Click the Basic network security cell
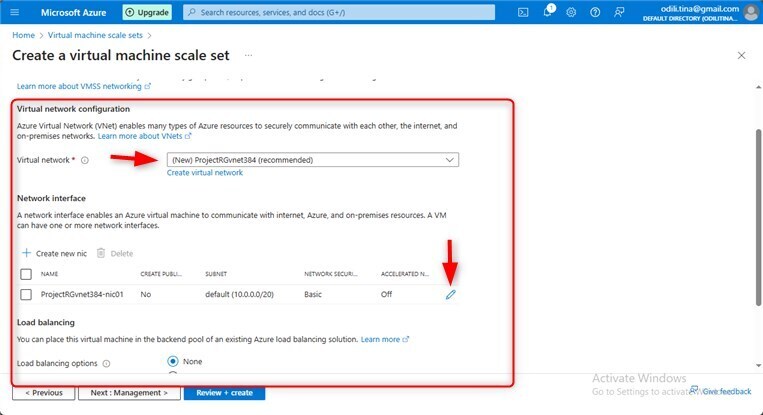The width and height of the screenshot is (763, 415). [313, 294]
